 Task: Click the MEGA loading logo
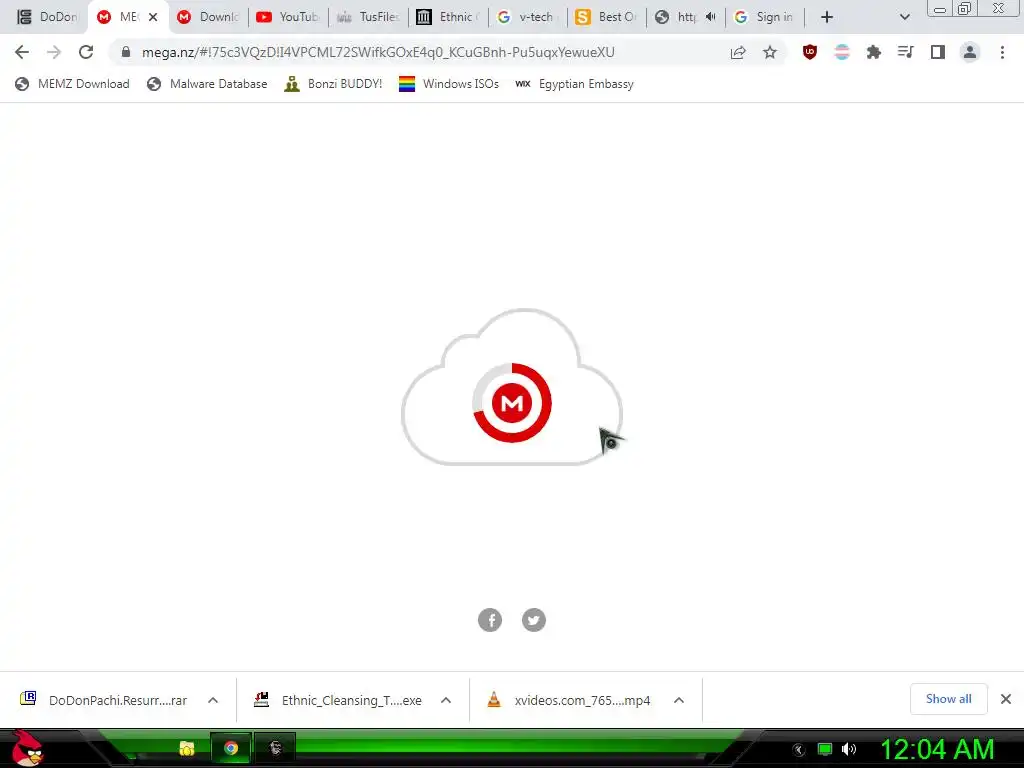512,403
